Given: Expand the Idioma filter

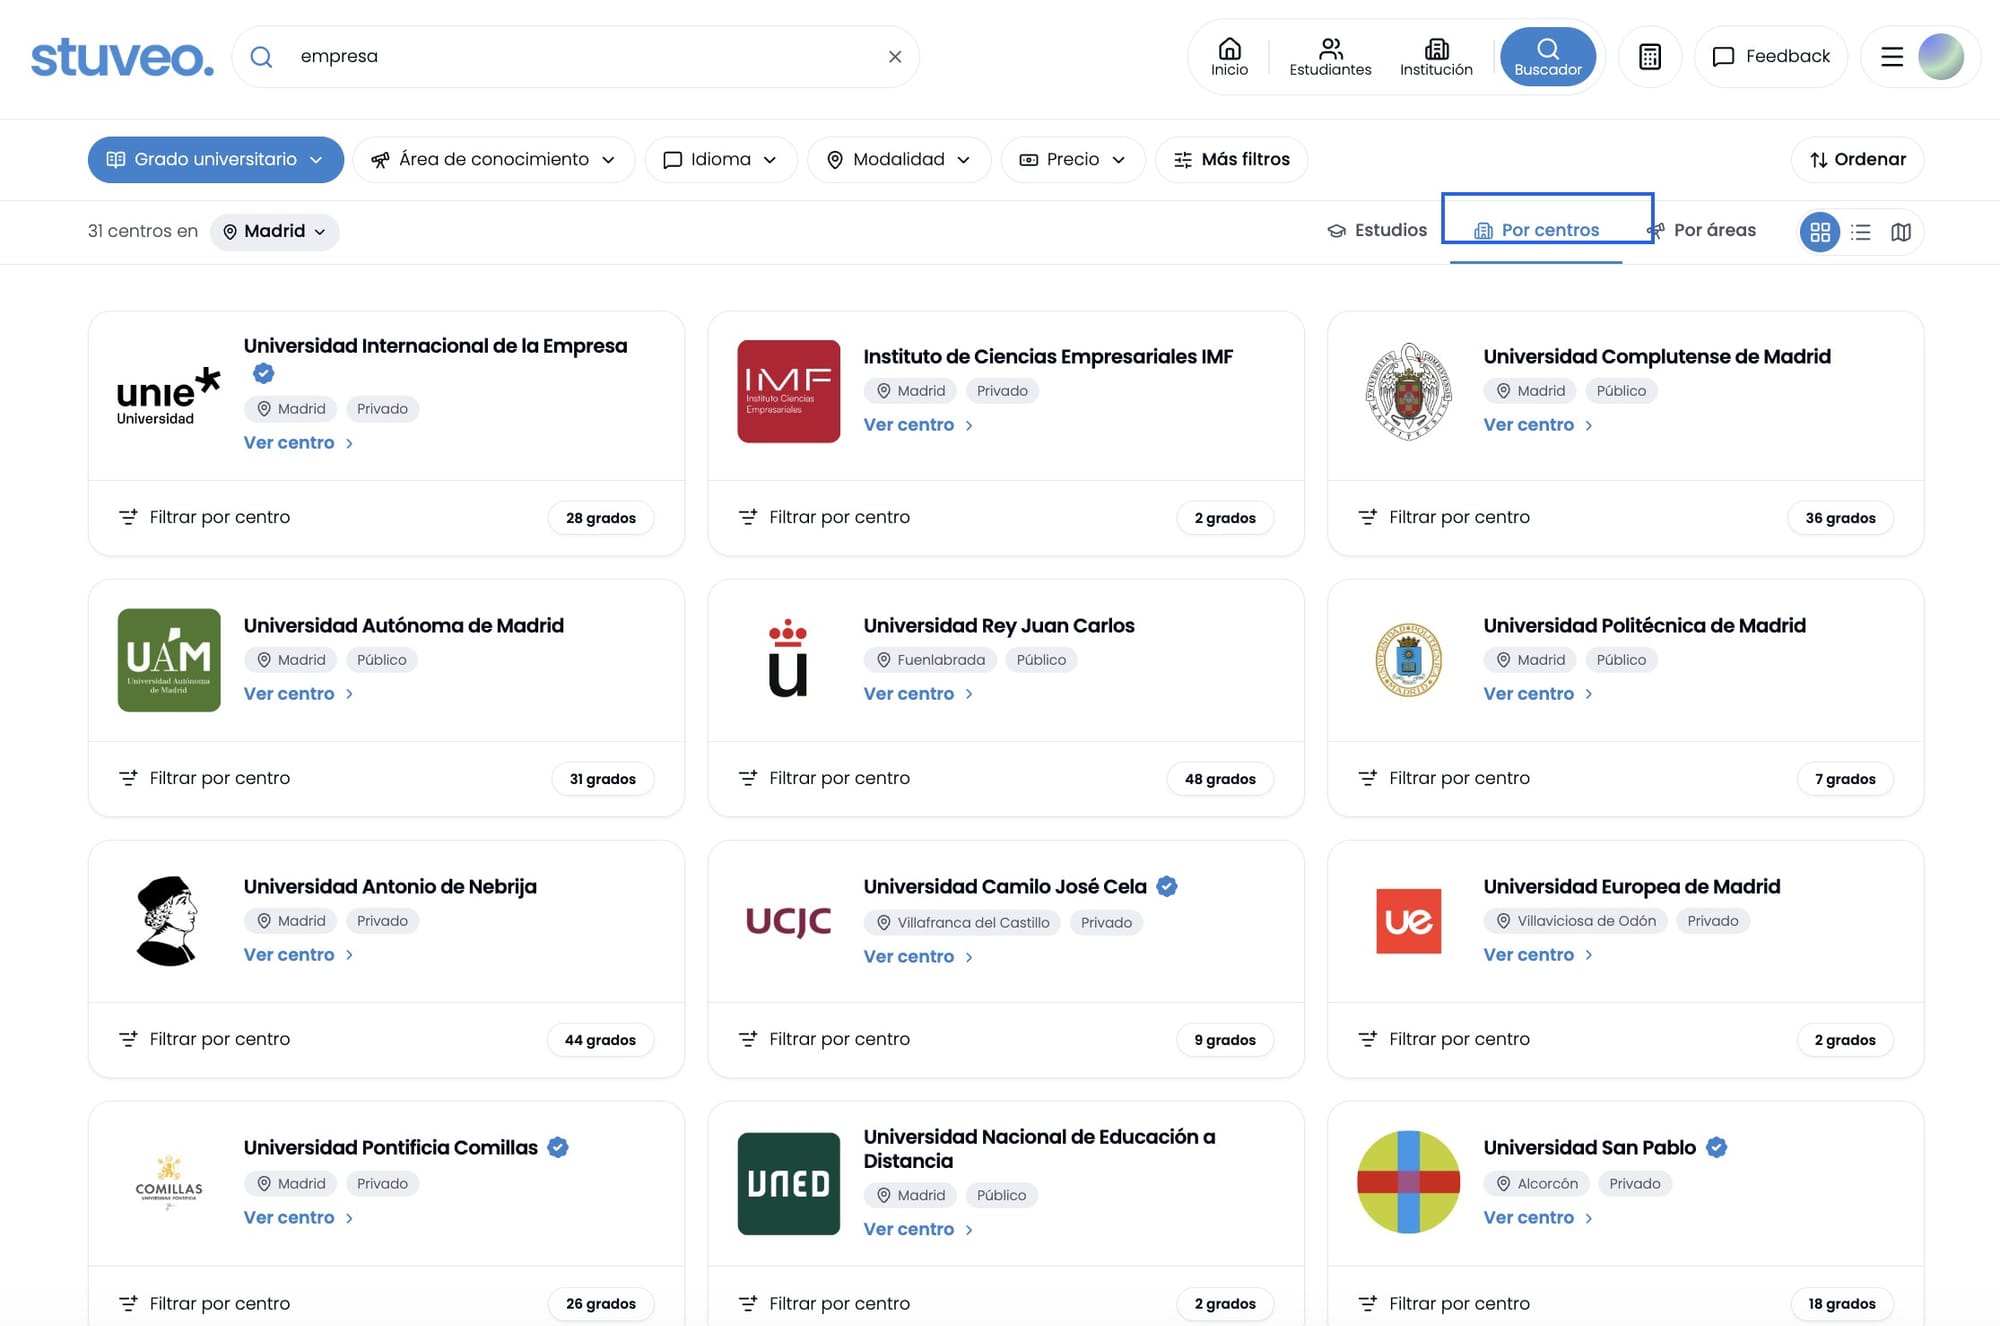Looking at the screenshot, I should 721,160.
